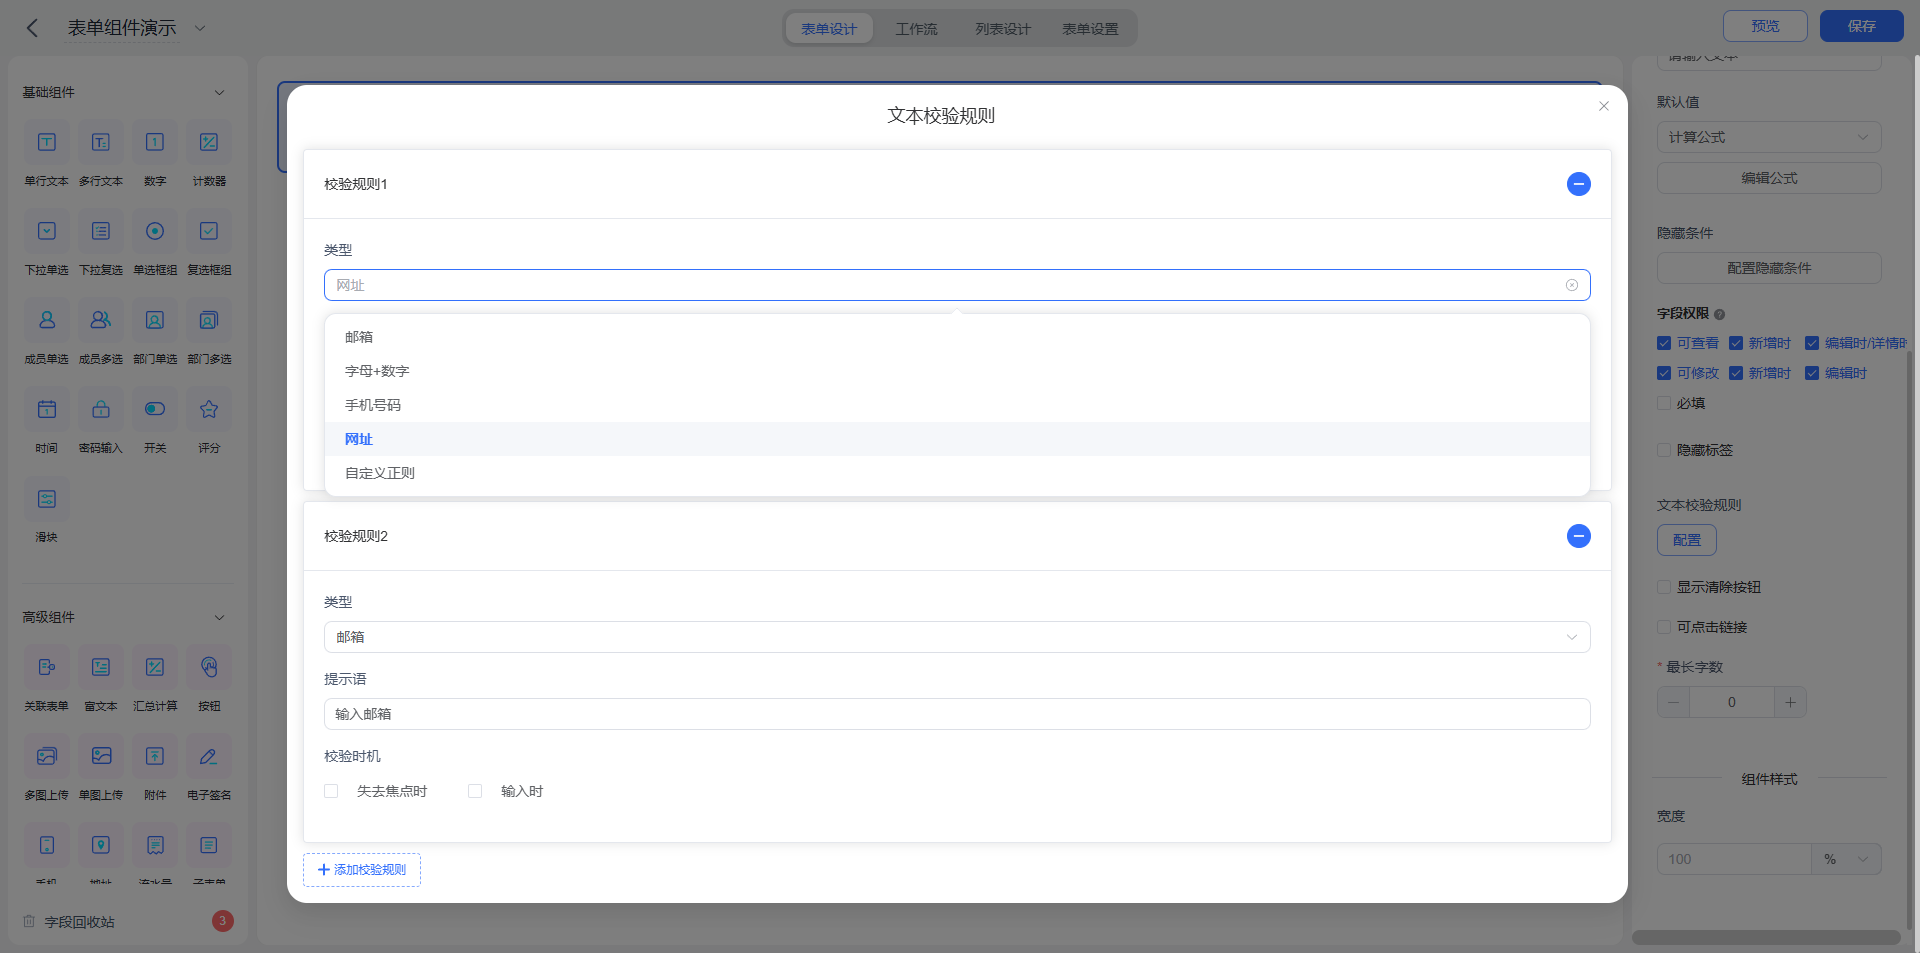
Task: Open the 计算公式 default value dropdown
Action: [x=1769, y=137]
